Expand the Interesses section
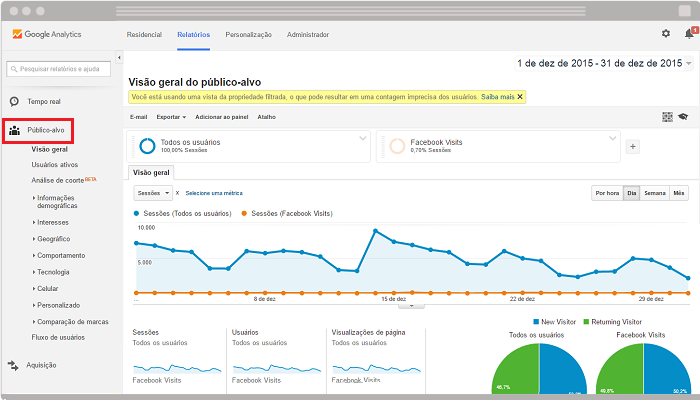Viewport: 700px width, 400px height. (x=51, y=222)
